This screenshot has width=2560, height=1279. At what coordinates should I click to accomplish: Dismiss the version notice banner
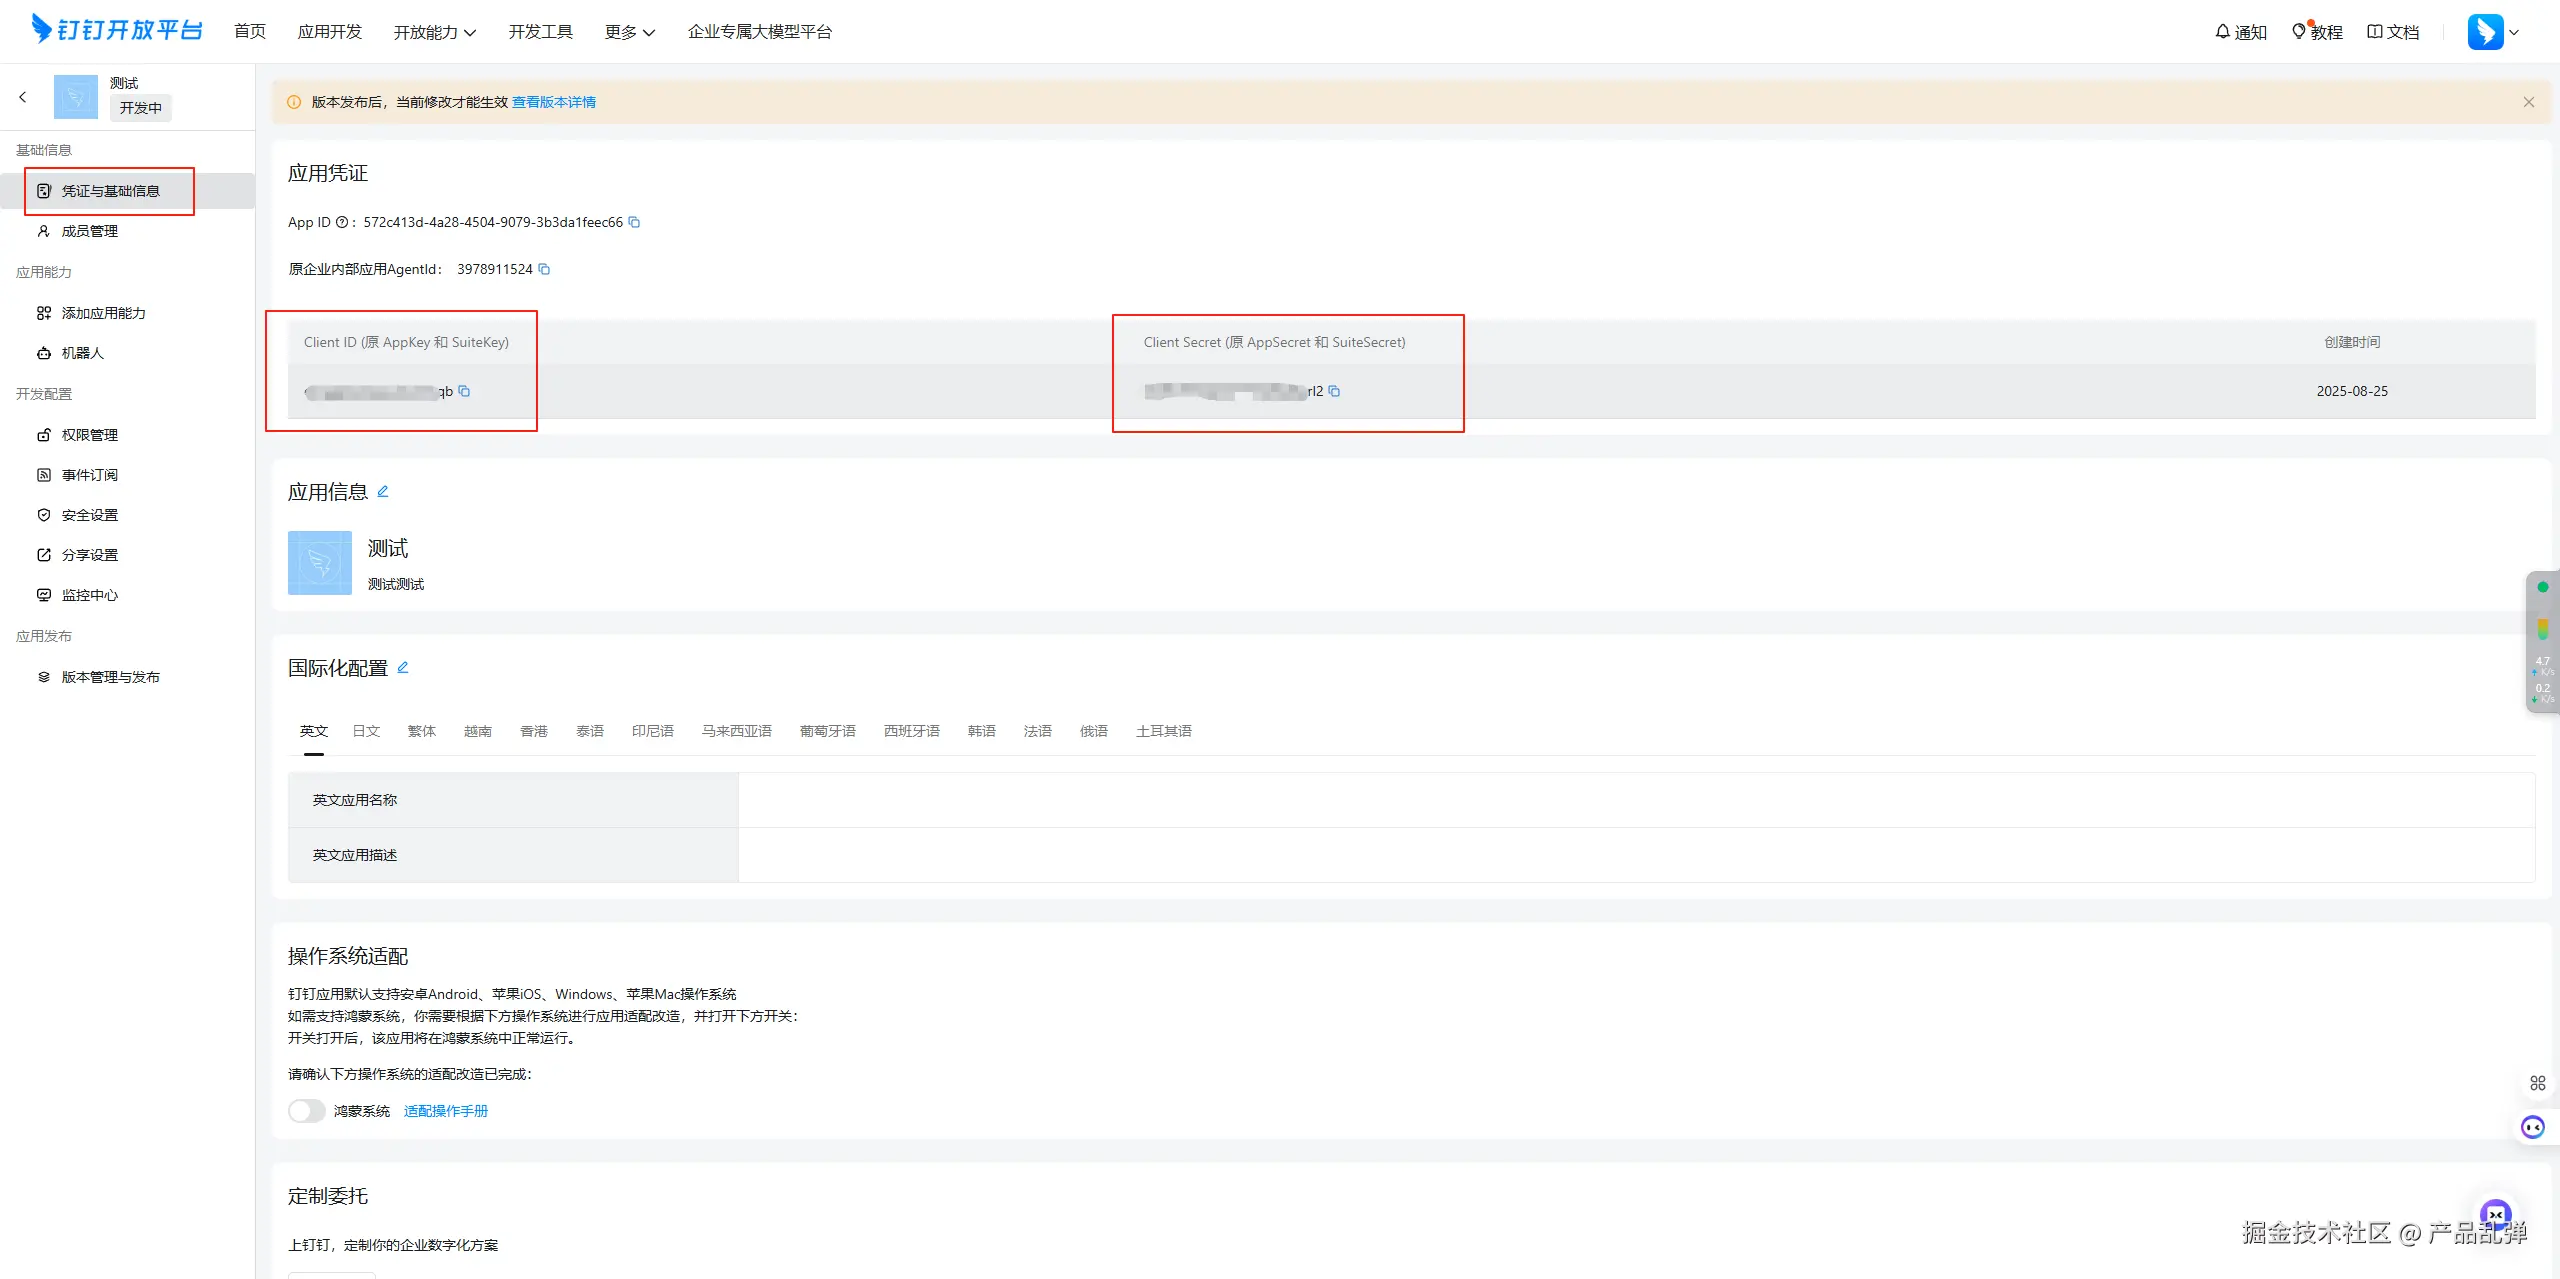point(2529,102)
